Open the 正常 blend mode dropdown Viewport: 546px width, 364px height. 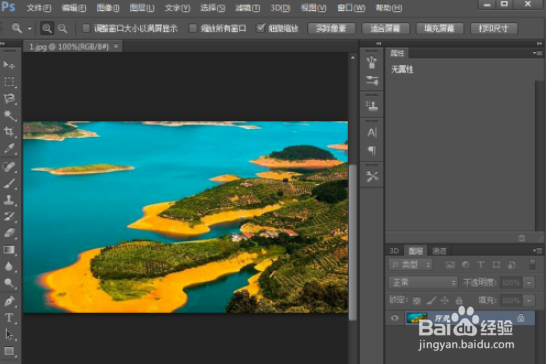(423, 282)
